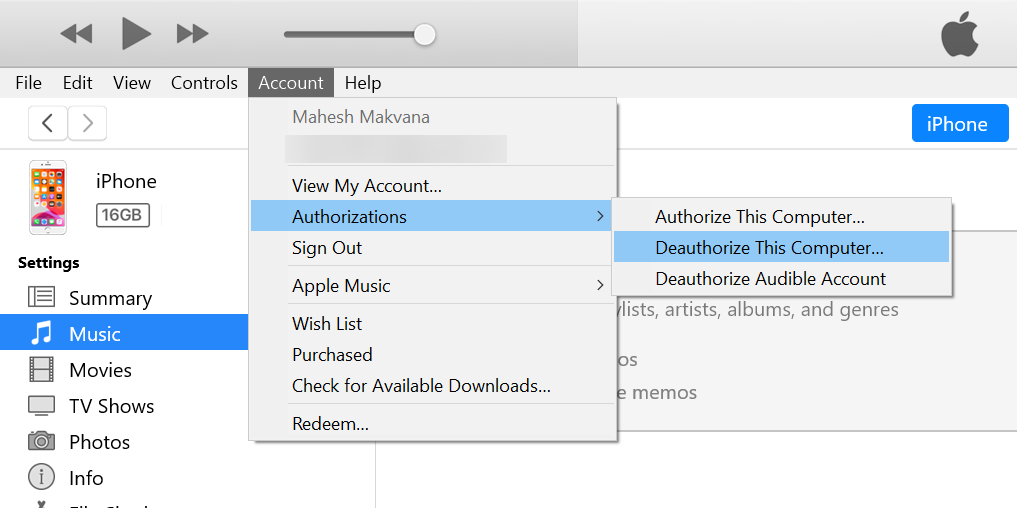Click the iPhone device name text

coord(126,181)
